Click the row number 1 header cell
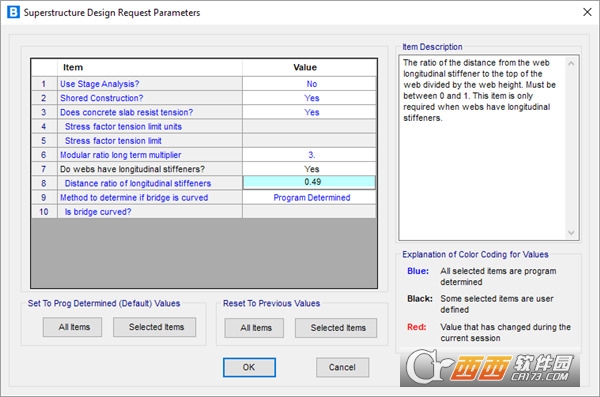Screen dimensions: 600x397 click(x=44, y=84)
